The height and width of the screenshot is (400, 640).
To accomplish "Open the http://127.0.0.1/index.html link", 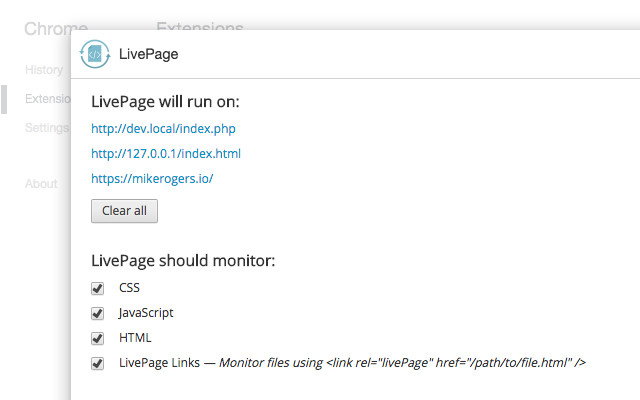I will [x=166, y=154].
